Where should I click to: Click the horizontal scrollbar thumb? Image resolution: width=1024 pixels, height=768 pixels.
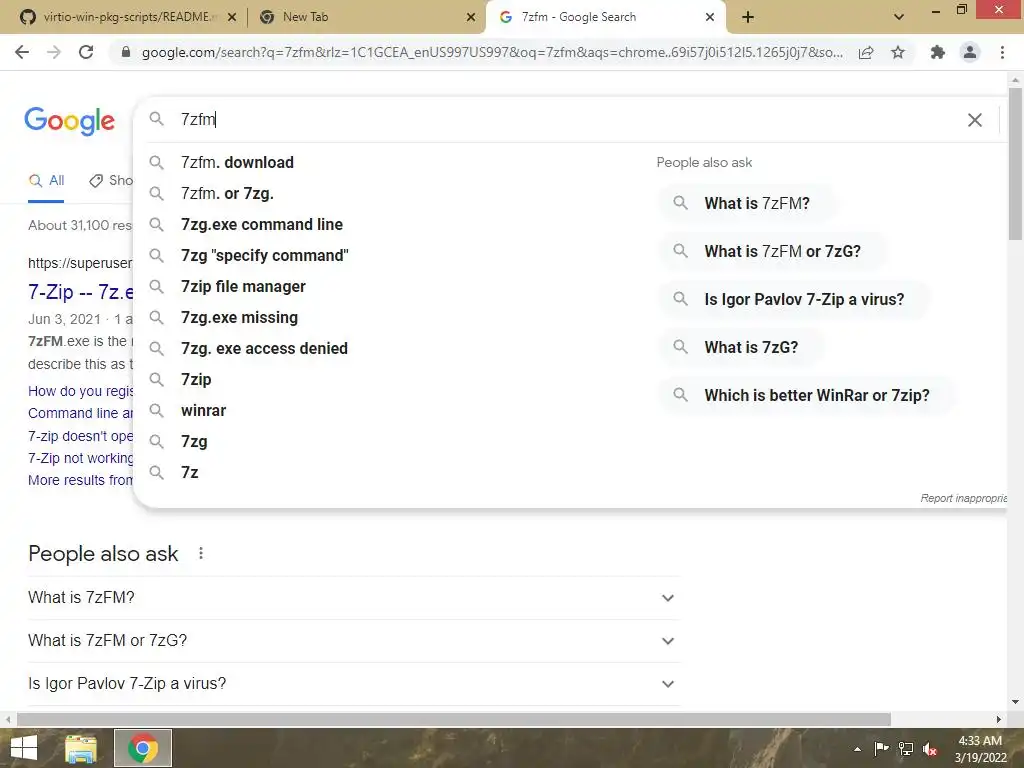tap(454, 719)
